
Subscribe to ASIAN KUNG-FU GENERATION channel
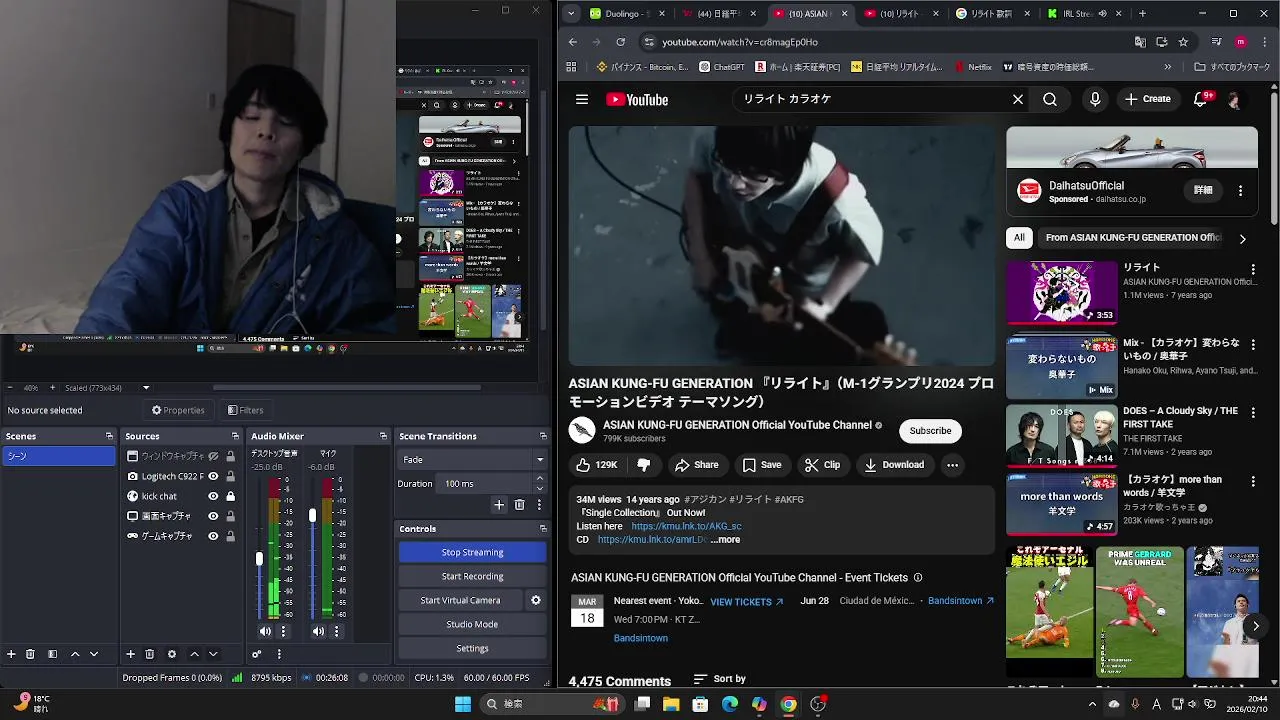coord(930,431)
